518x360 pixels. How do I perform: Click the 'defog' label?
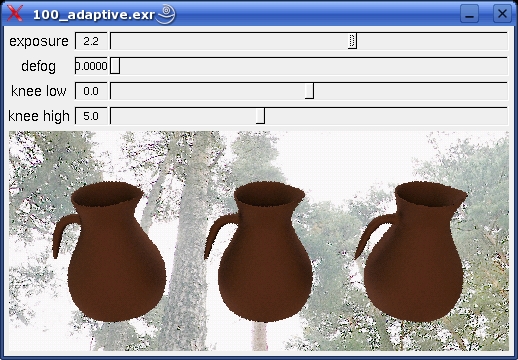(38, 66)
